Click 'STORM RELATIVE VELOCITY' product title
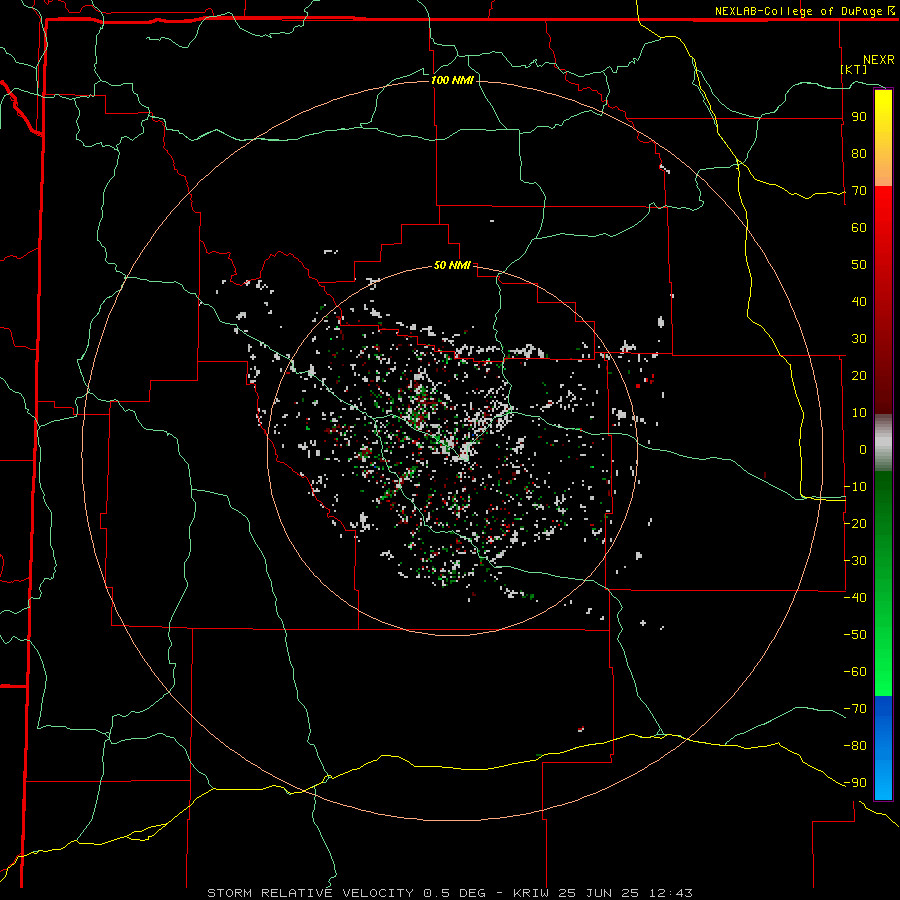This screenshot has width=900, height=900. click(x=310, y=893)
